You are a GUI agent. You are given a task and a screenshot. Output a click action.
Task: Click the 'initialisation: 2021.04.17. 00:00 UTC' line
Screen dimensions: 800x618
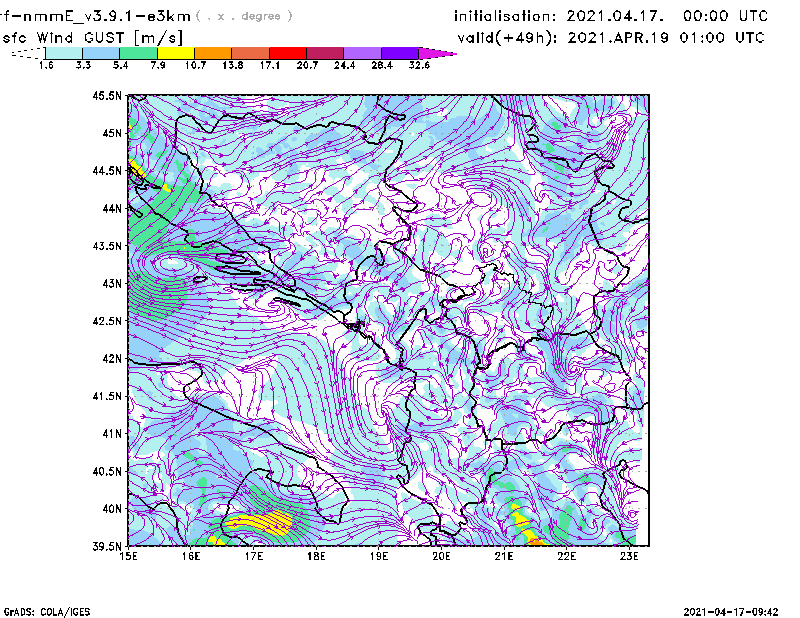611,16
